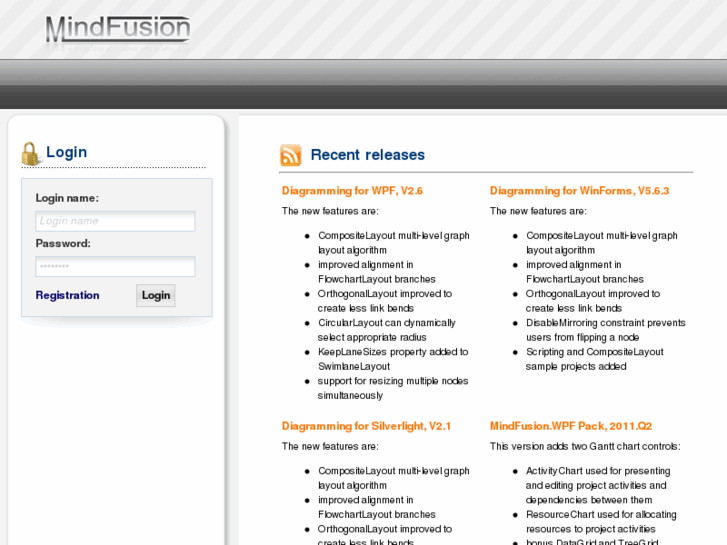Click the CompositeLayout bullet under WPF V2.6
The width and height of the screenshot is (727, 545).
(x=394, y=243)
